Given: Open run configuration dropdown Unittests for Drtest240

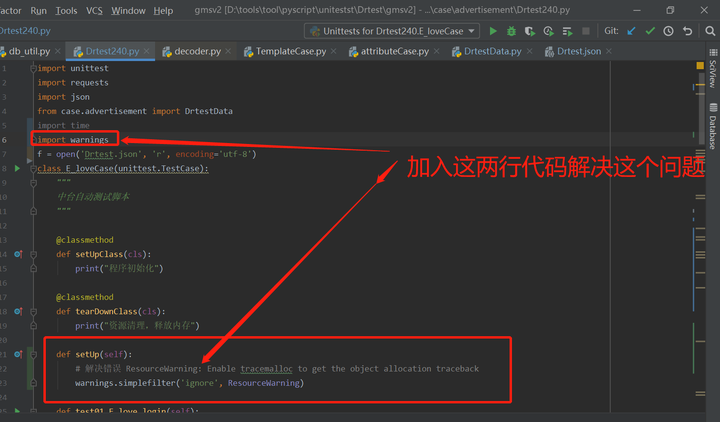Looking at the screenshot, I should (x=392, y=31).
